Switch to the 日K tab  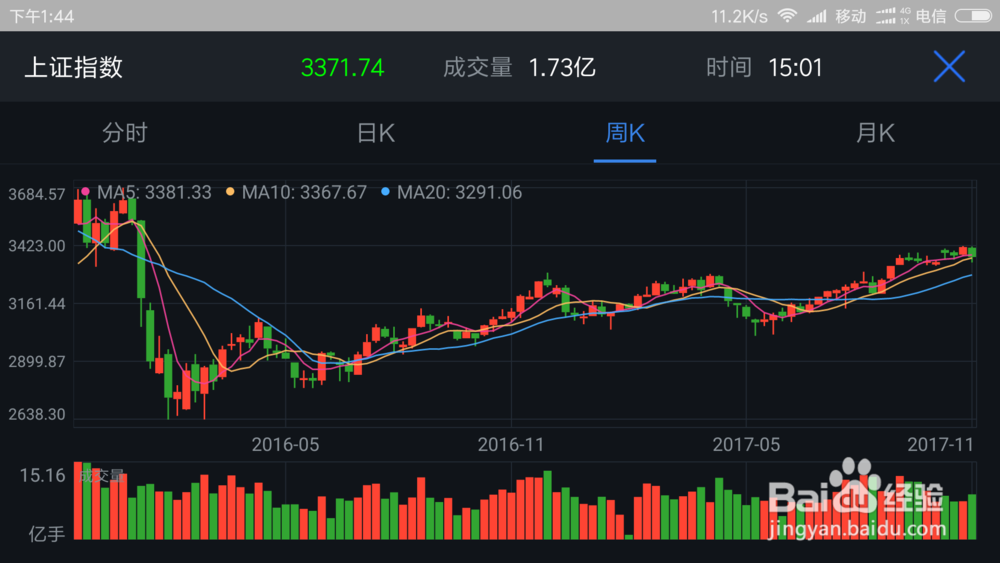(x=376, y=133)
